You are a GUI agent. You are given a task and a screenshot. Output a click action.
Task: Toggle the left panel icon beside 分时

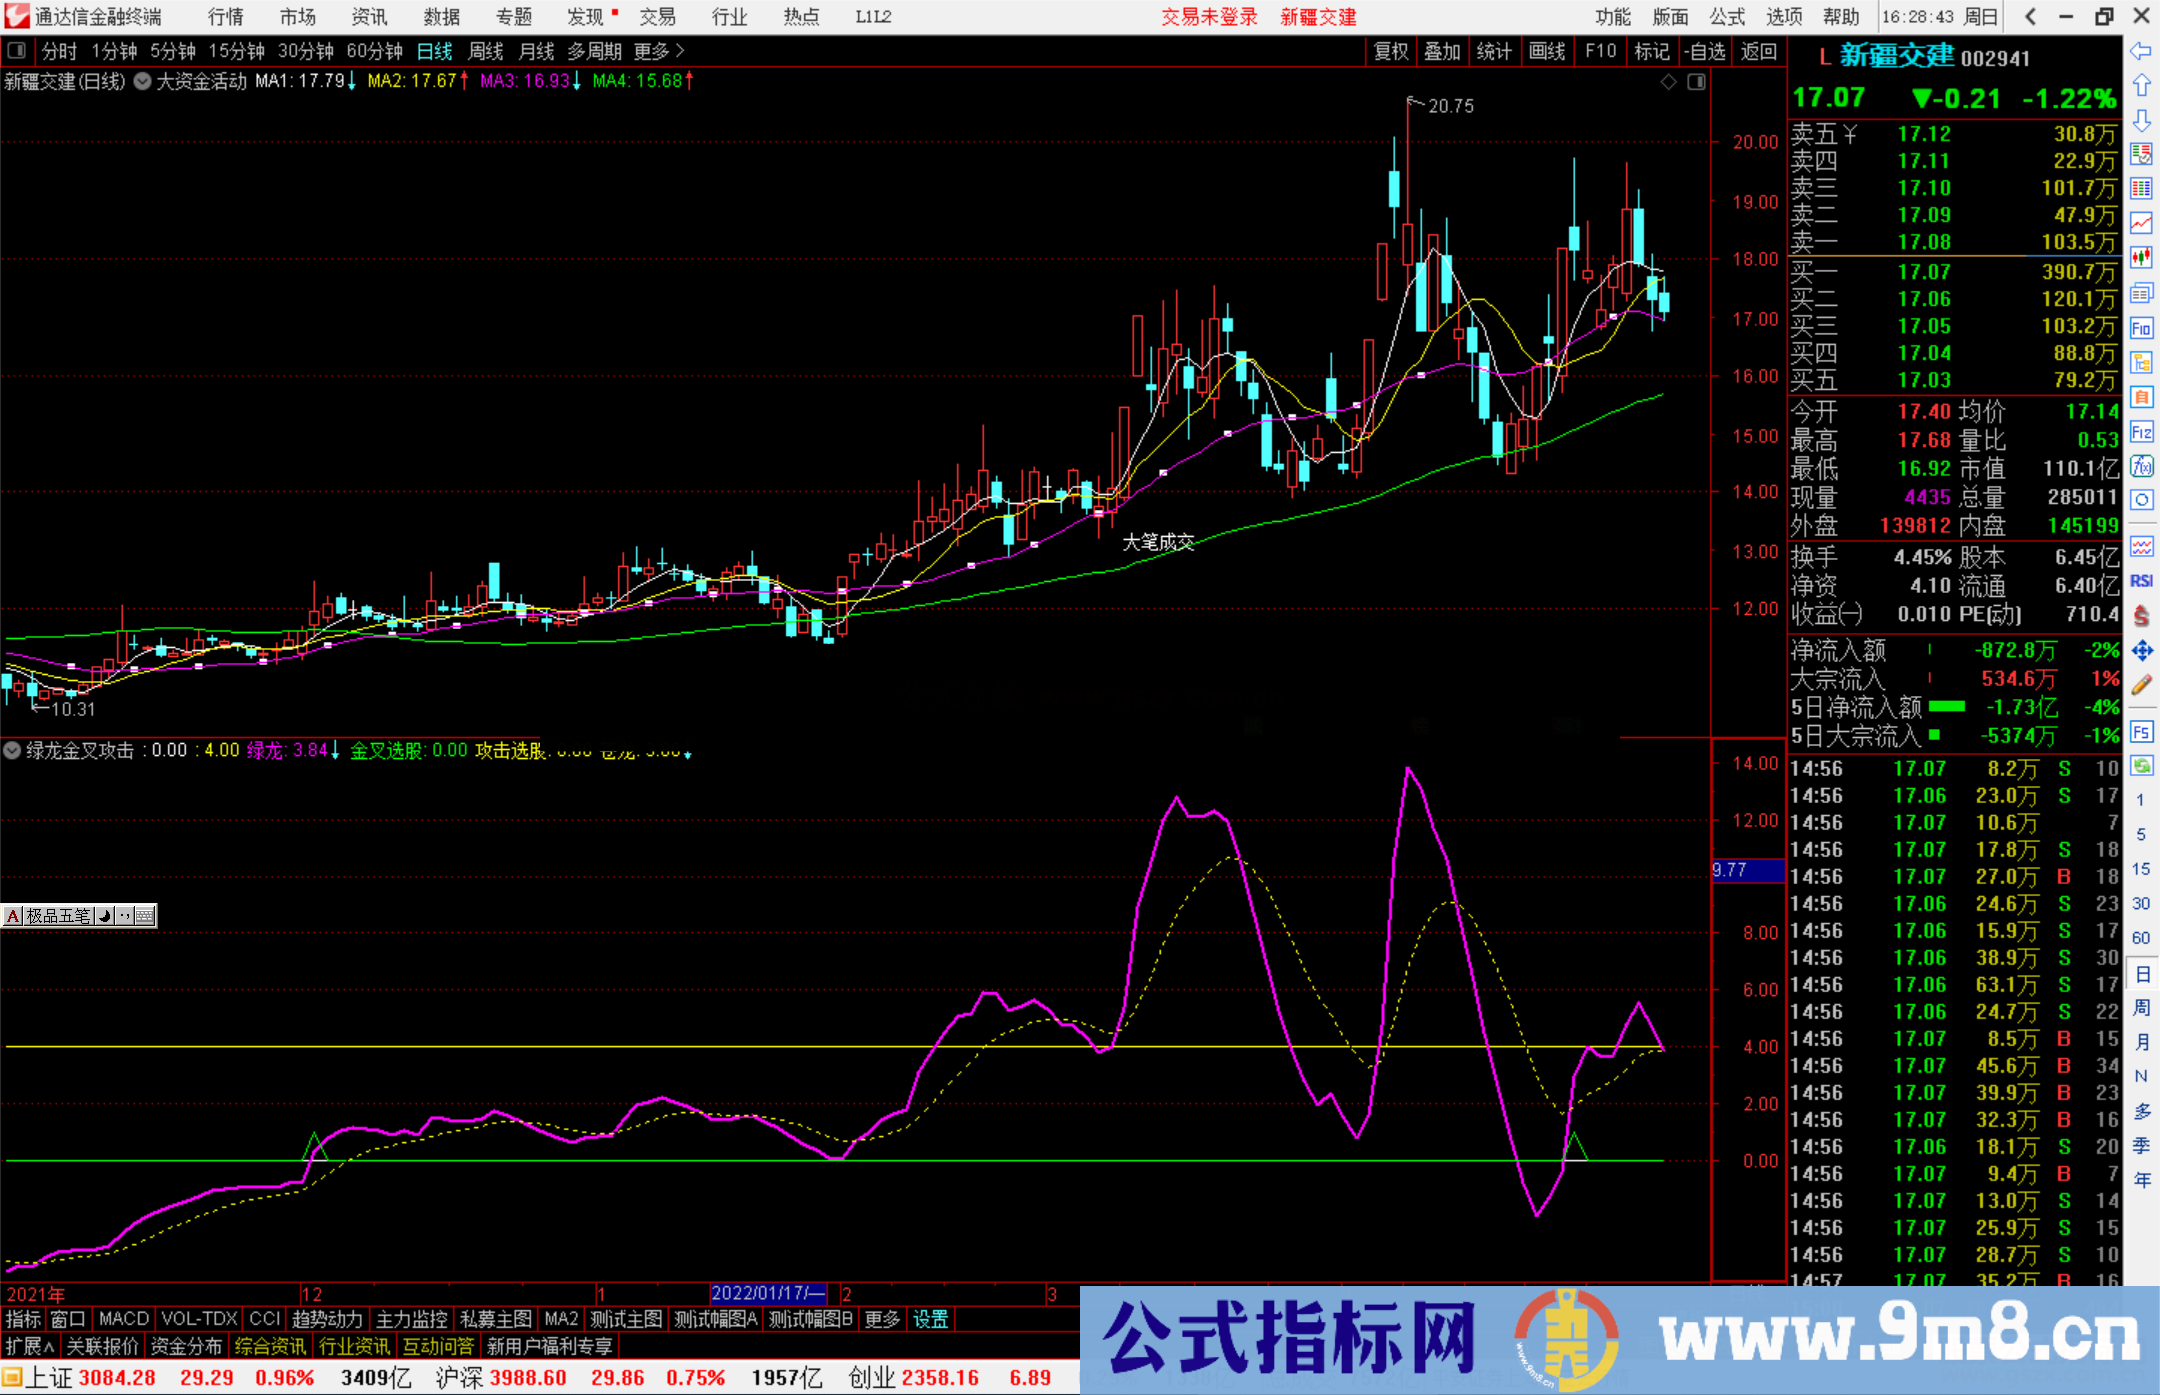(17, 51)
